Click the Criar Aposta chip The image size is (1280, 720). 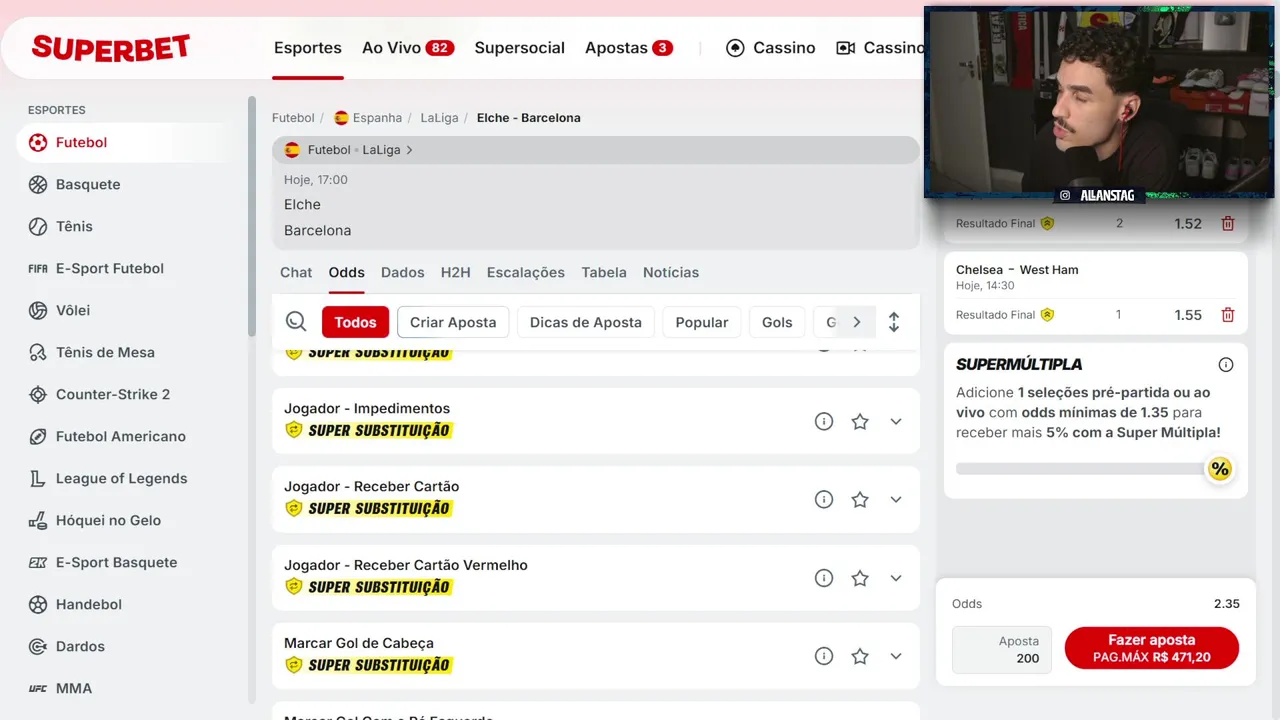[453, 322]
